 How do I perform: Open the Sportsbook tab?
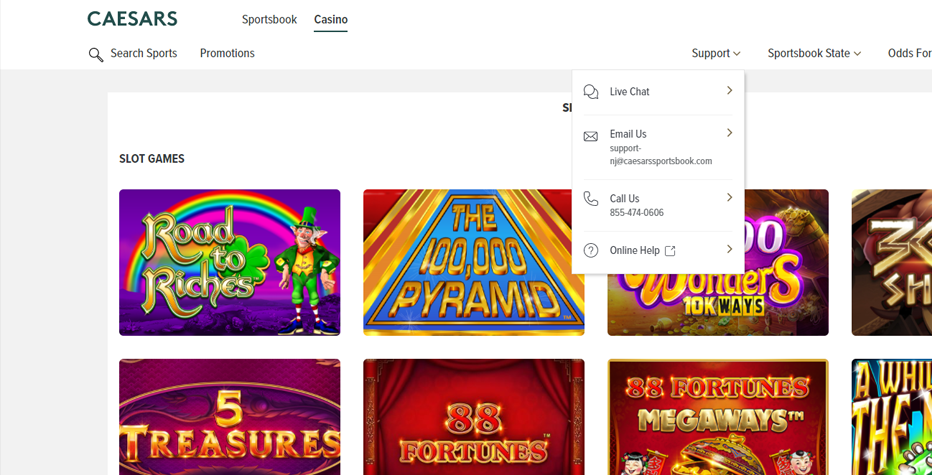point(269,20)
